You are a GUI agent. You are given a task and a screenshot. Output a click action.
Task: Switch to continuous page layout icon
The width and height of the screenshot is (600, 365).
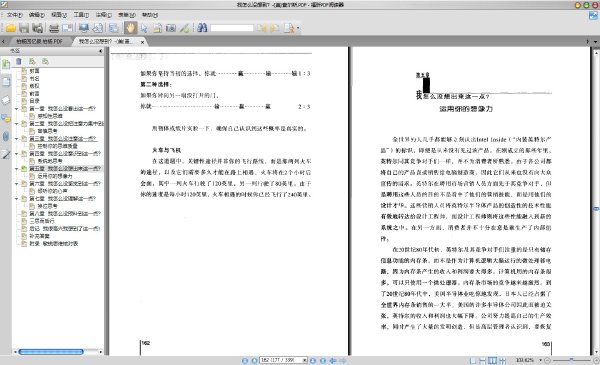483,360
